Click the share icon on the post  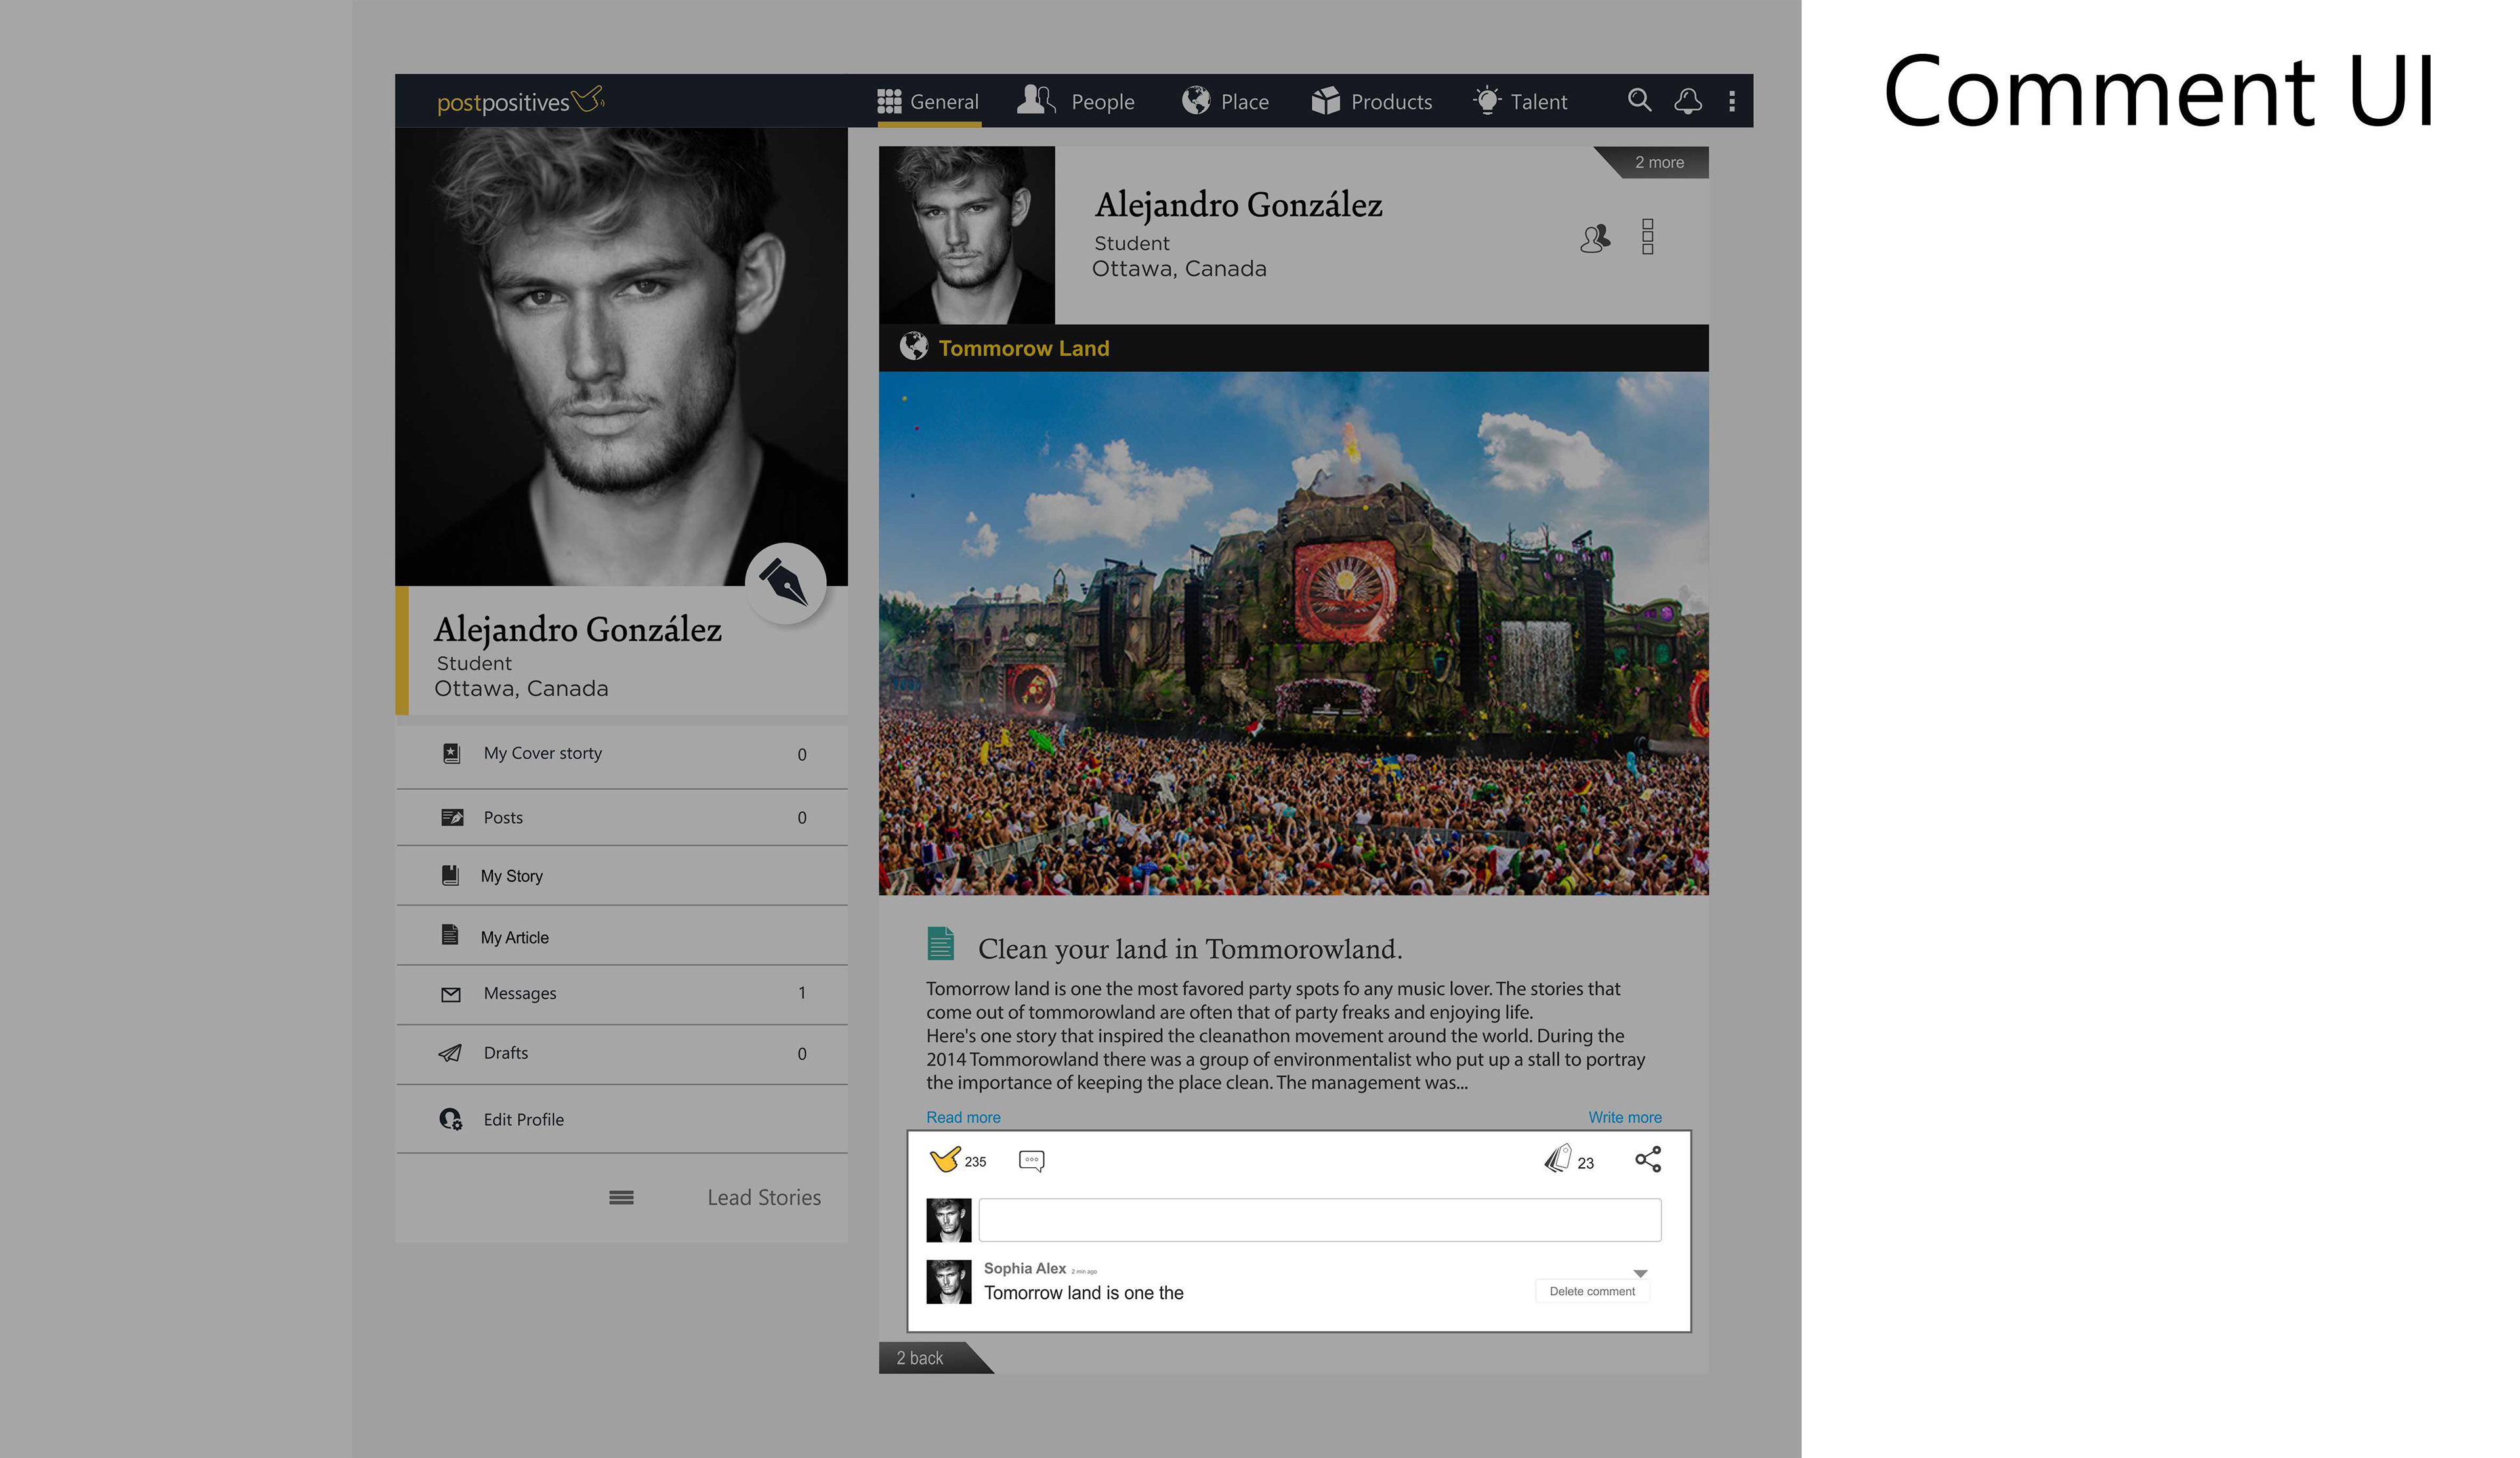[x=1648, y=1159]
